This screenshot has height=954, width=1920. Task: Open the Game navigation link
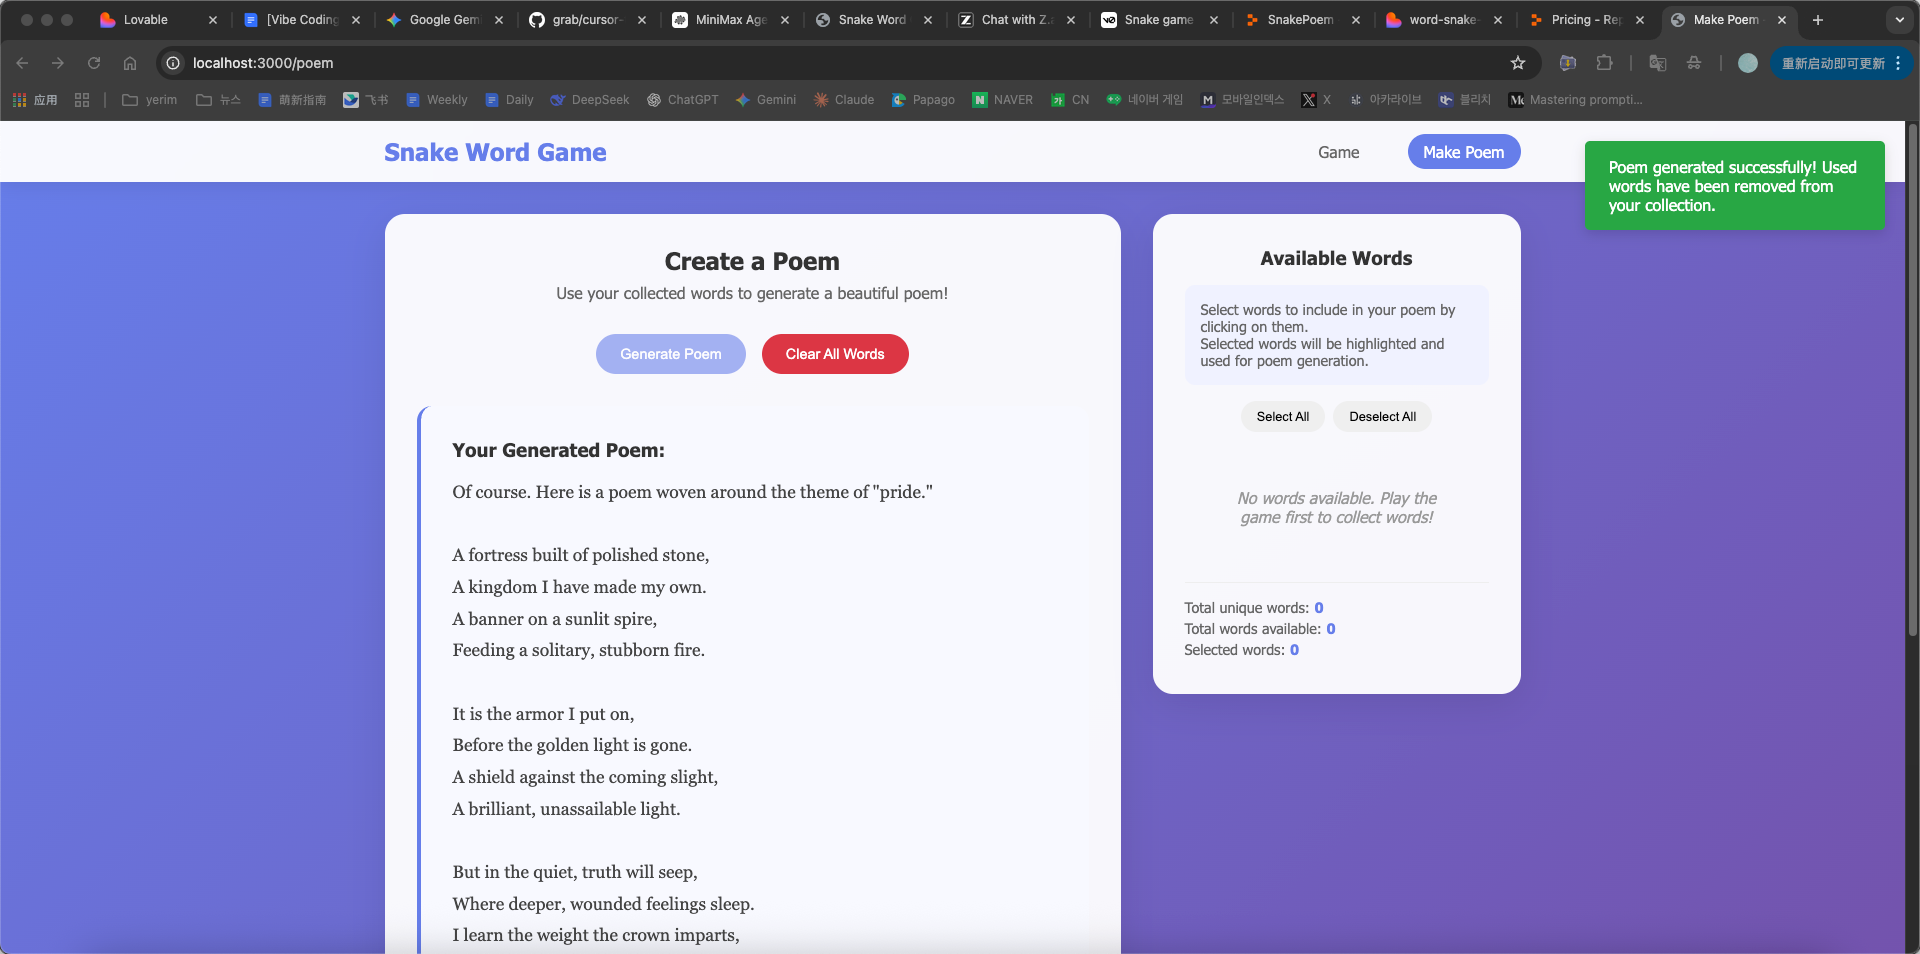click(x=1338, y=152)
